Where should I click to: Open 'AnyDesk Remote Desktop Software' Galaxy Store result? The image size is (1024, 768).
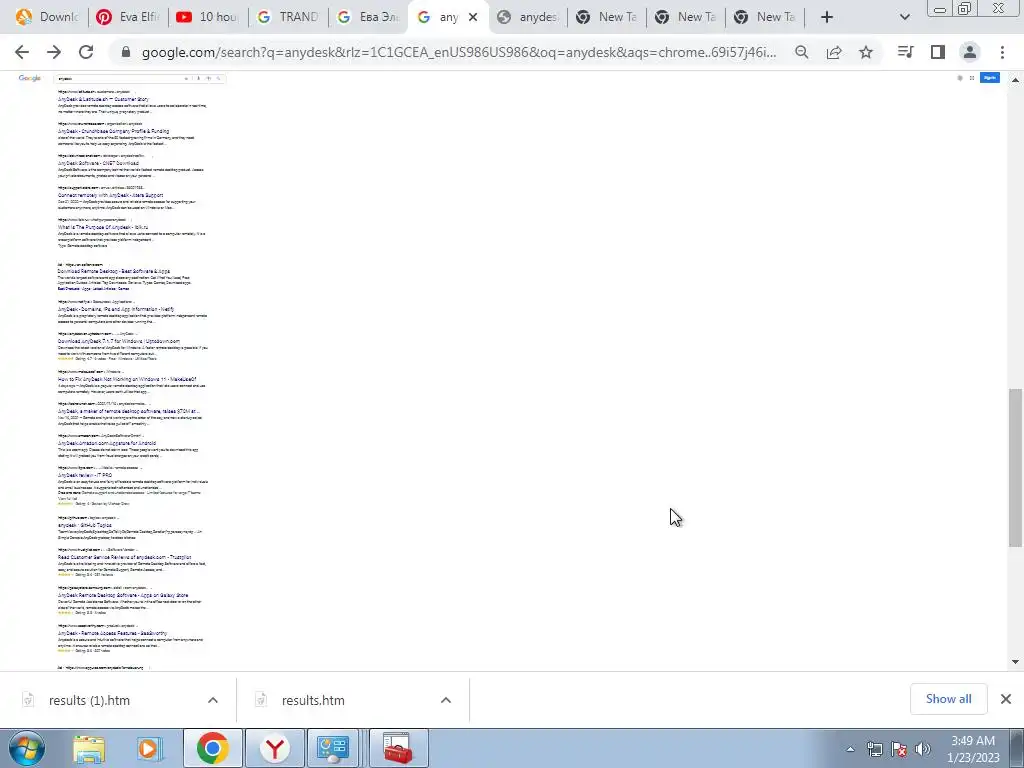point(123,596)
